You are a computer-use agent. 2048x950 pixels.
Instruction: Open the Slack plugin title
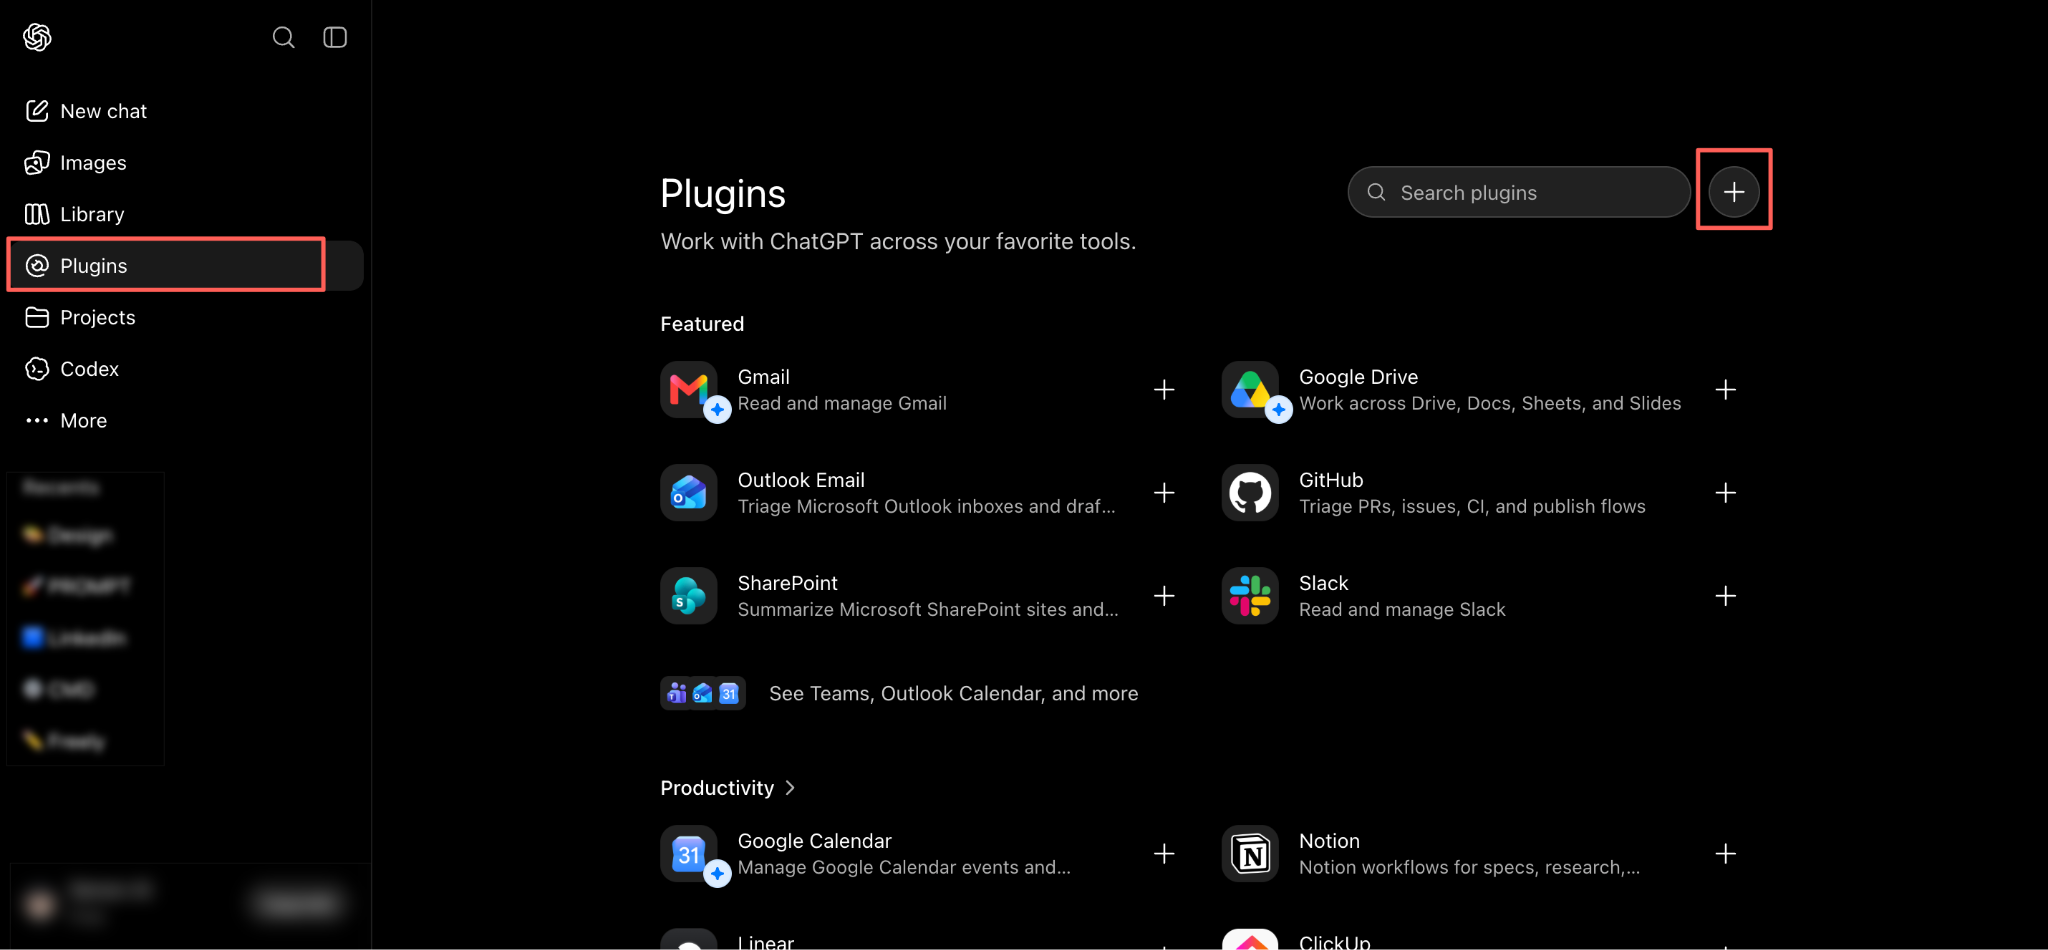(1323, 583)
